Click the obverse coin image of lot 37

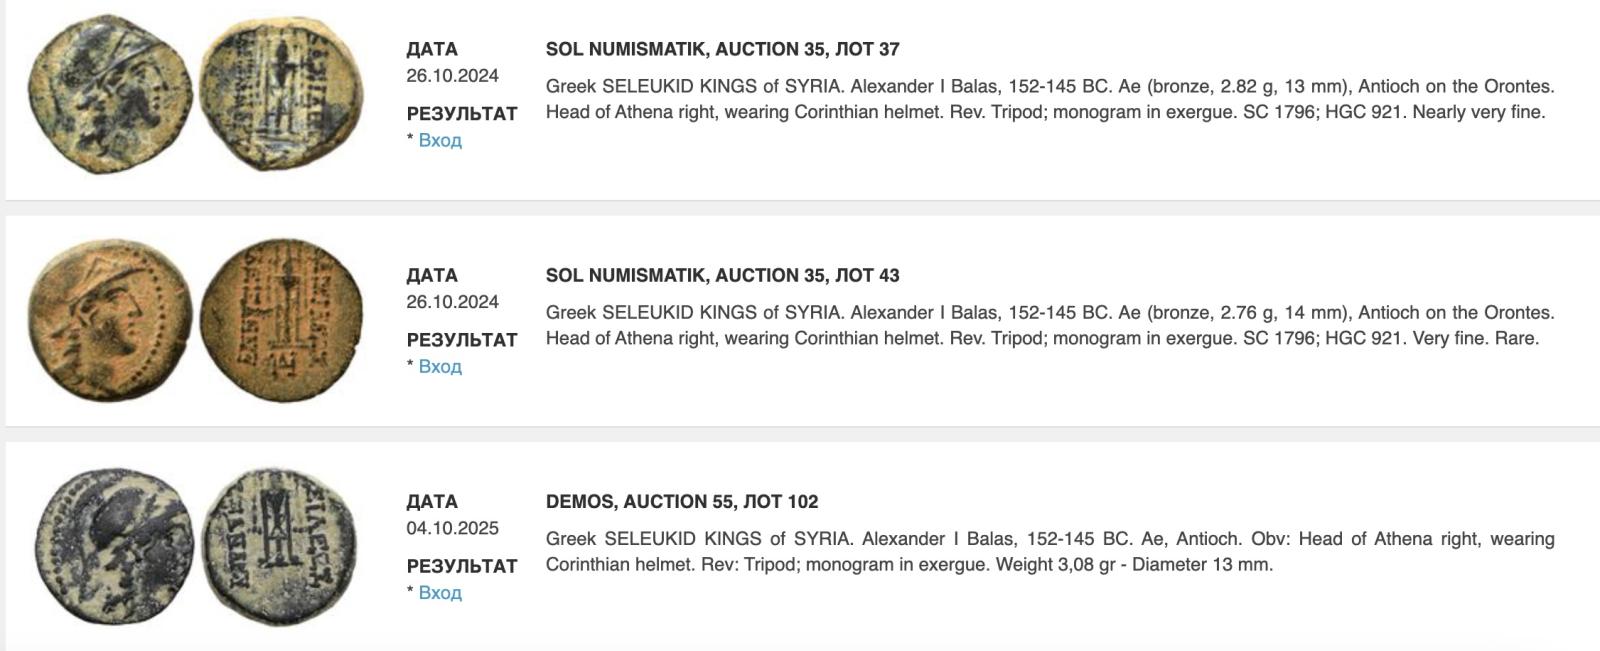[110, 95]
